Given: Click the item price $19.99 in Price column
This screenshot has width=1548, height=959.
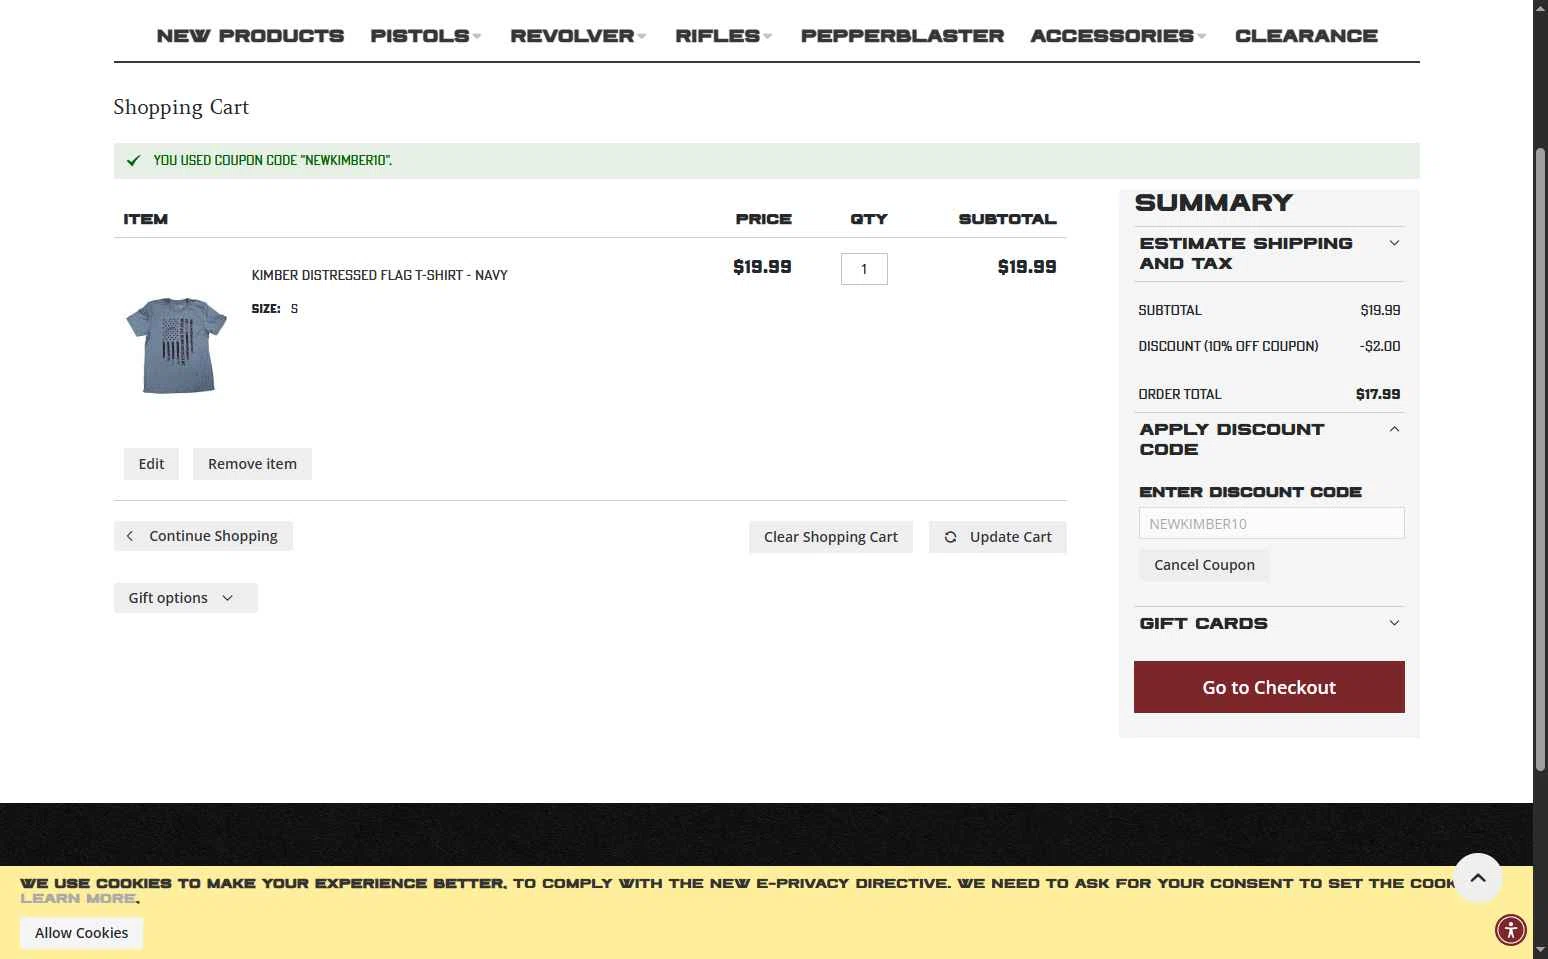Looking at the screenshot, I should tap(762, 267).
